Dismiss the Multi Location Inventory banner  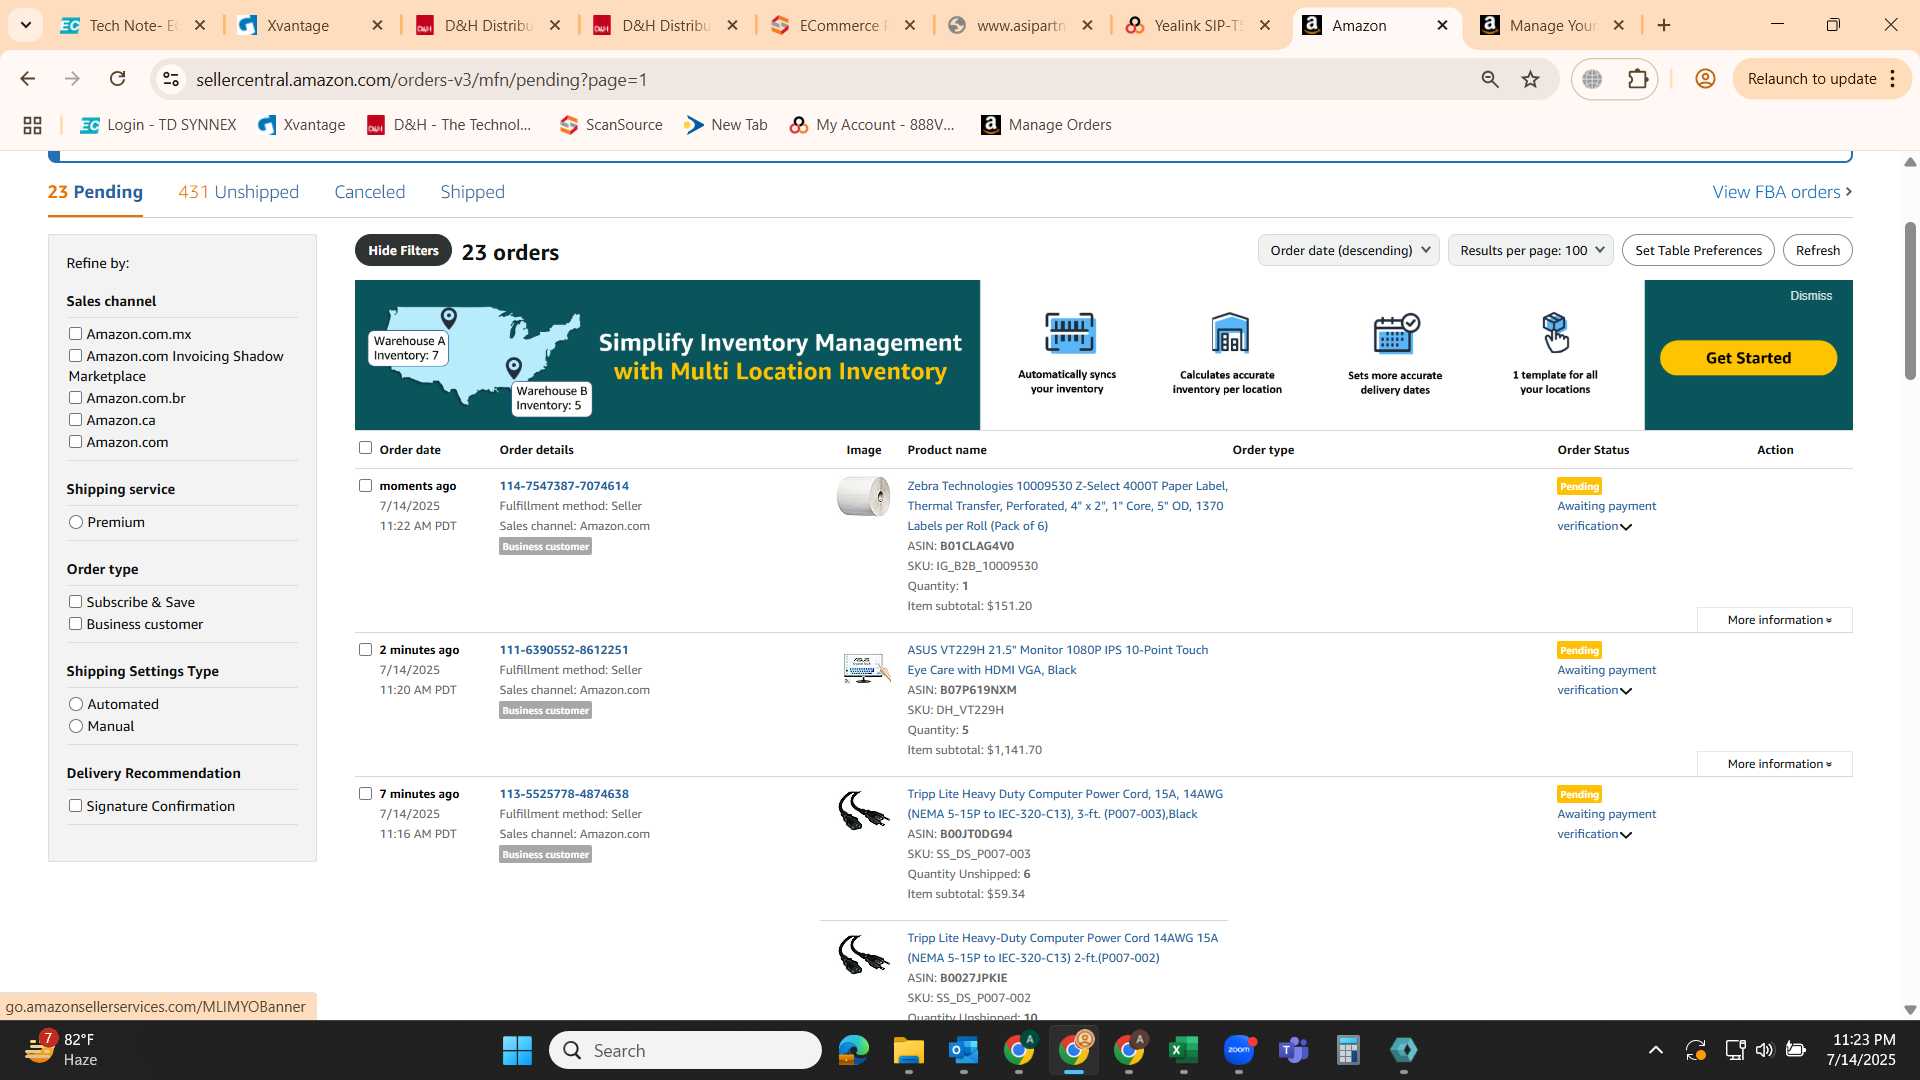1811,296
